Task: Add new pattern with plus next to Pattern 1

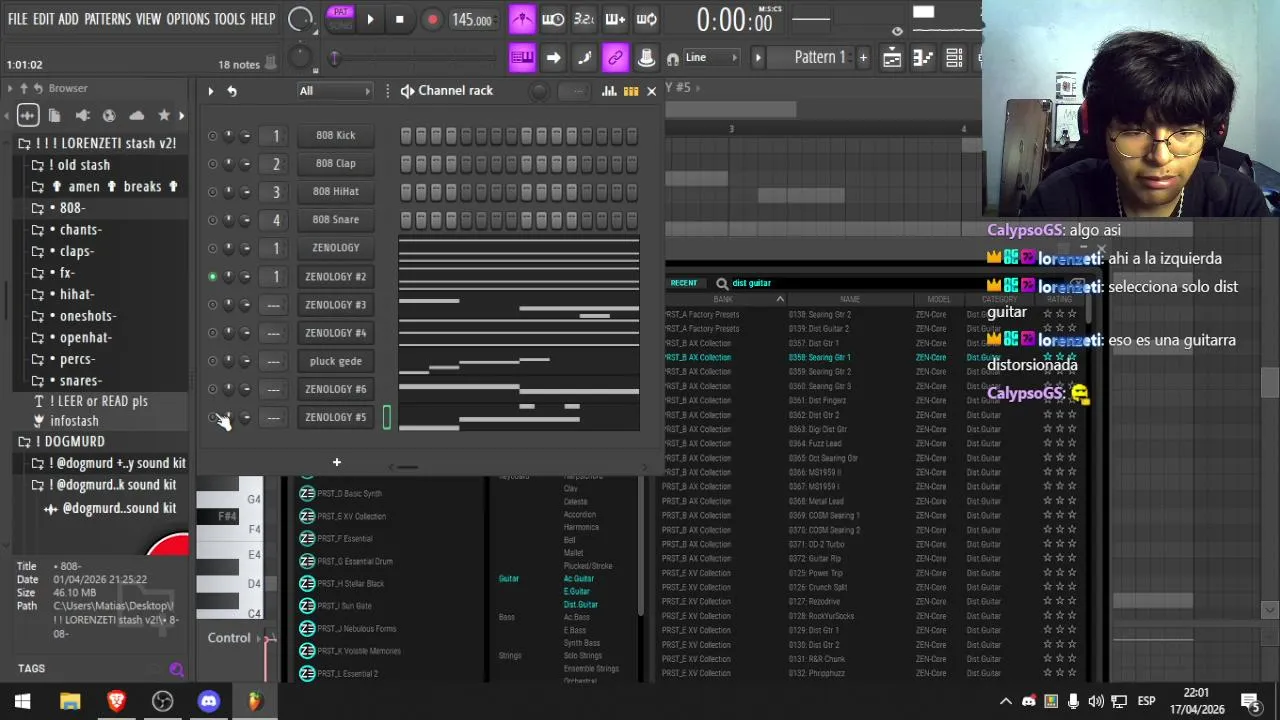Action: click(x=863, y=58)
